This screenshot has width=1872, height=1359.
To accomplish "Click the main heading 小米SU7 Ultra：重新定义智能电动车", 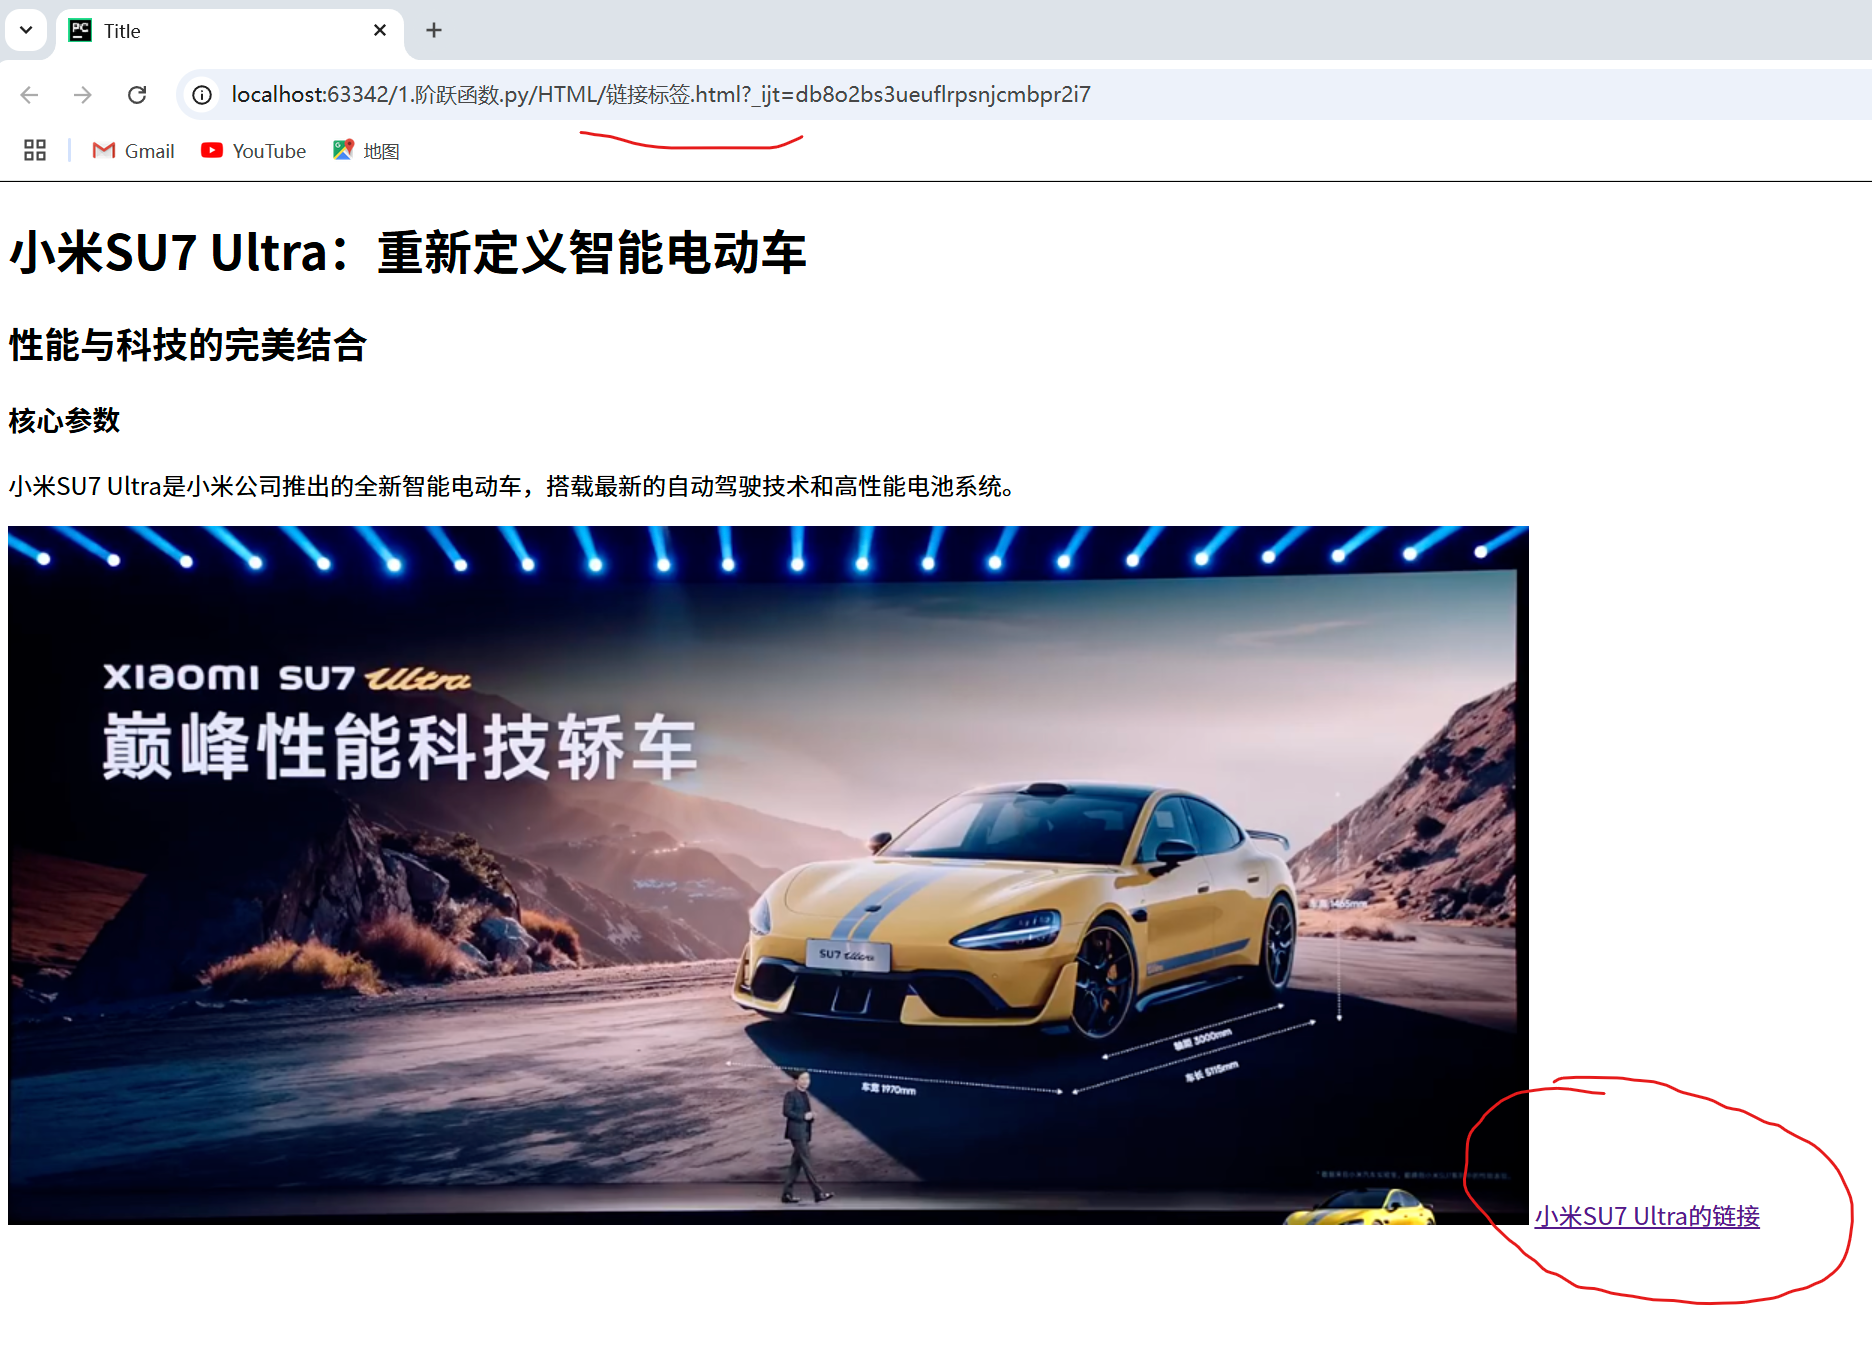I will click(408, 252).
